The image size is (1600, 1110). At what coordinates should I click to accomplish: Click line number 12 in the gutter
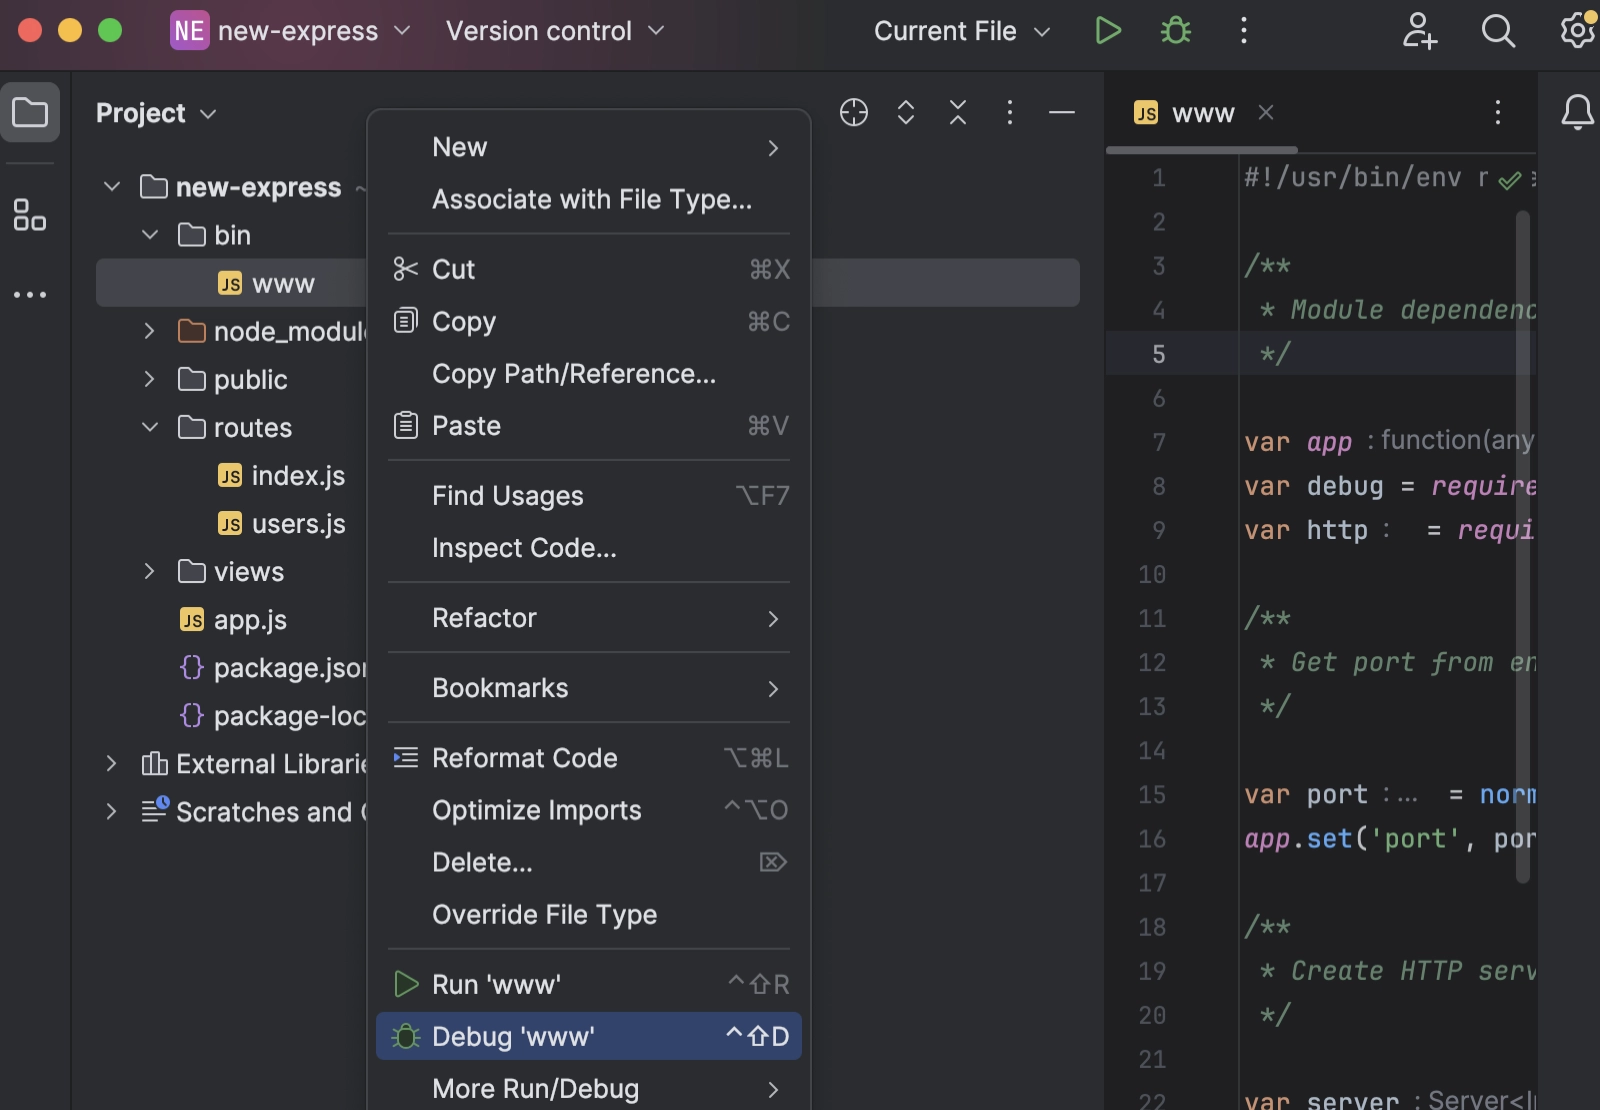point(1152,662)
